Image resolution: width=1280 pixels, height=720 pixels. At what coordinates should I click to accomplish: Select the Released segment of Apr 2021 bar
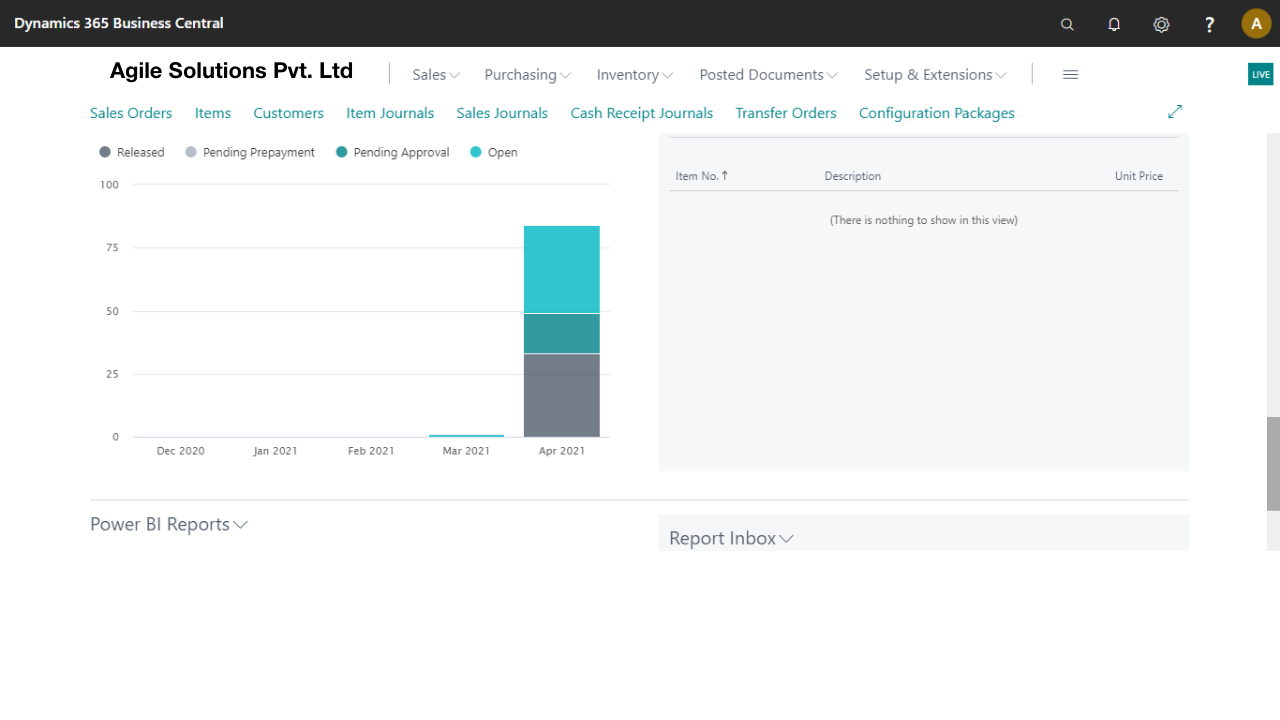click(562, 396)
